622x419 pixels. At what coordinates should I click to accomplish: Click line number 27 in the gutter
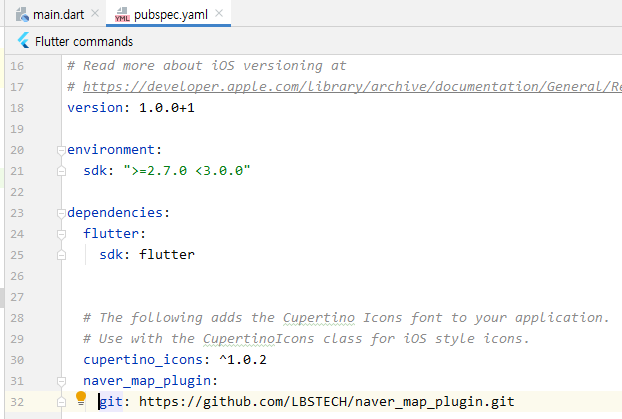pyautogui.click(x=17, y=297)
